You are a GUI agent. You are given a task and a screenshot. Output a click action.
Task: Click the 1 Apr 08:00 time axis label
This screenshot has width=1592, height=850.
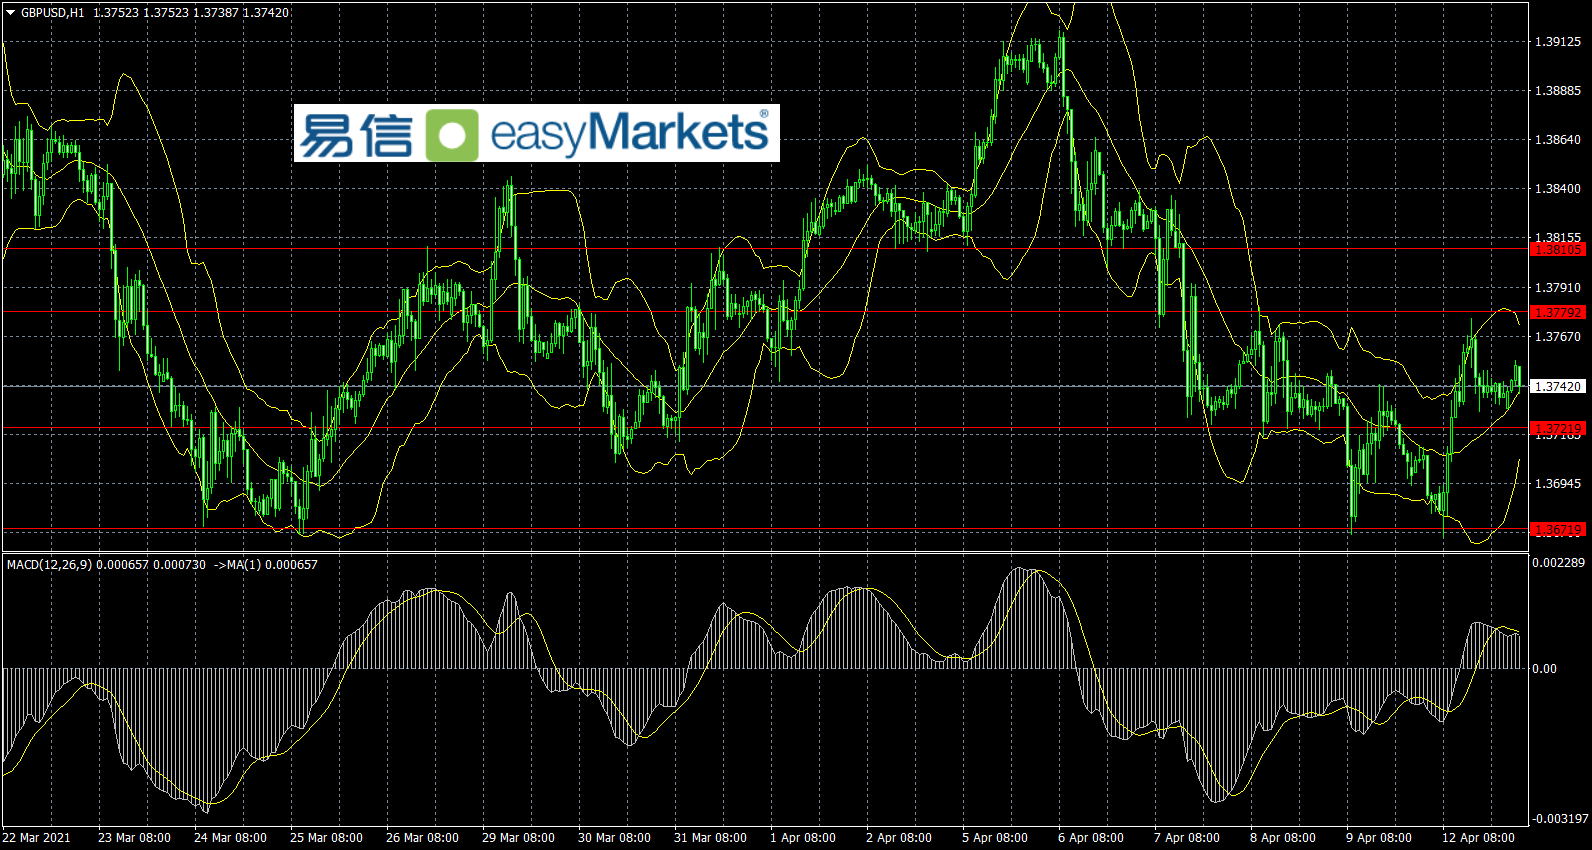click(x=803, y=838)
